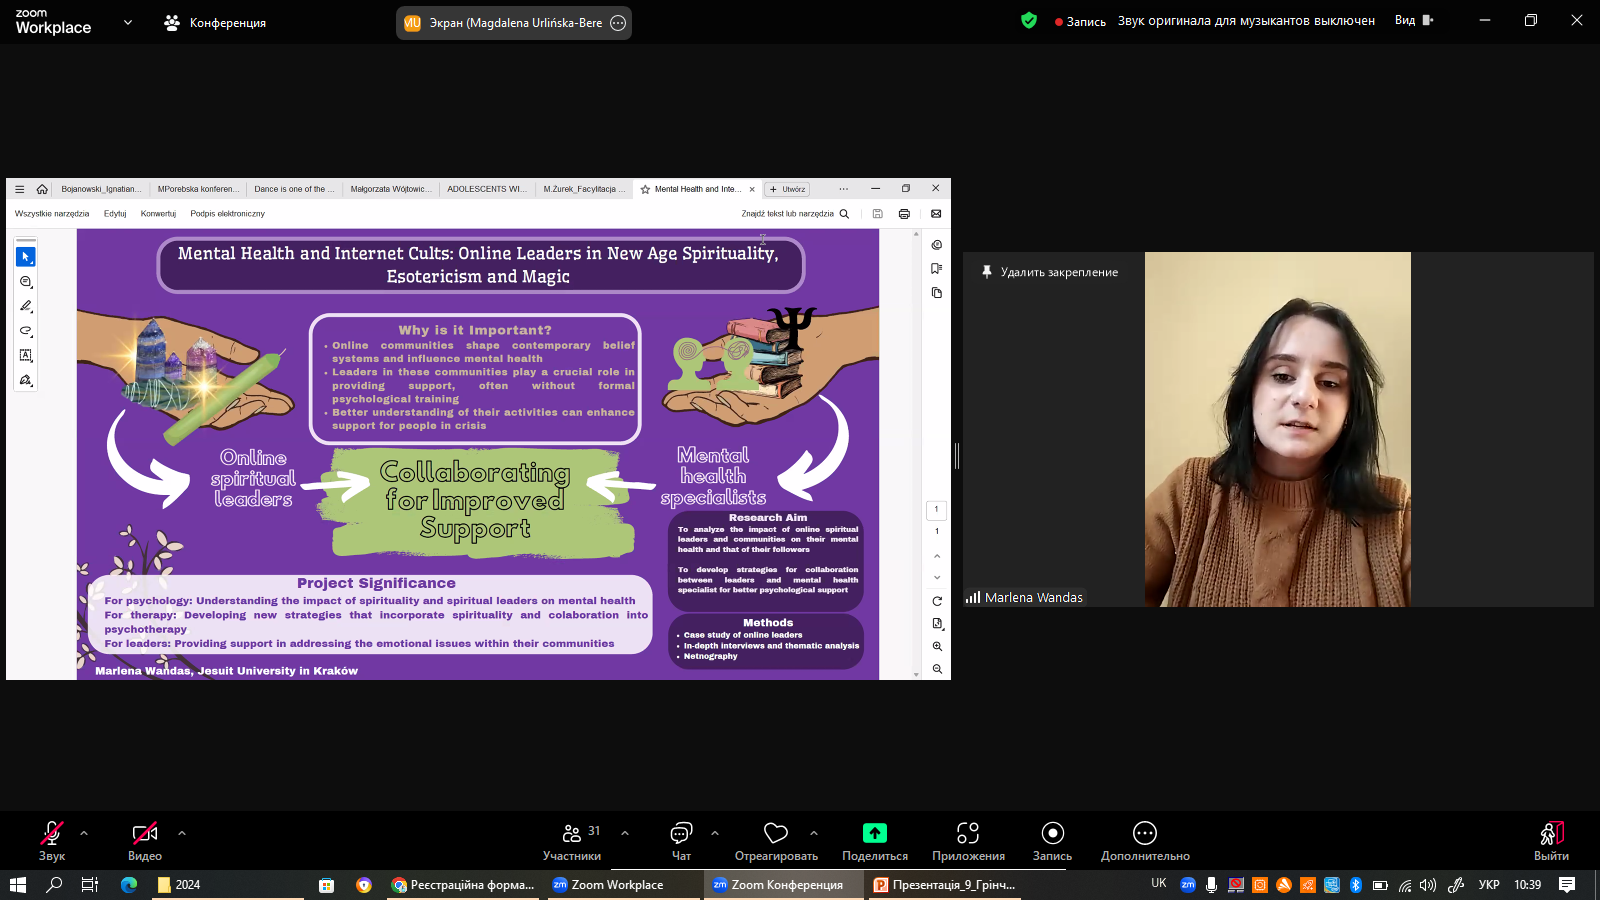Open screen share options for Magdalena's screen

point(618,23)
